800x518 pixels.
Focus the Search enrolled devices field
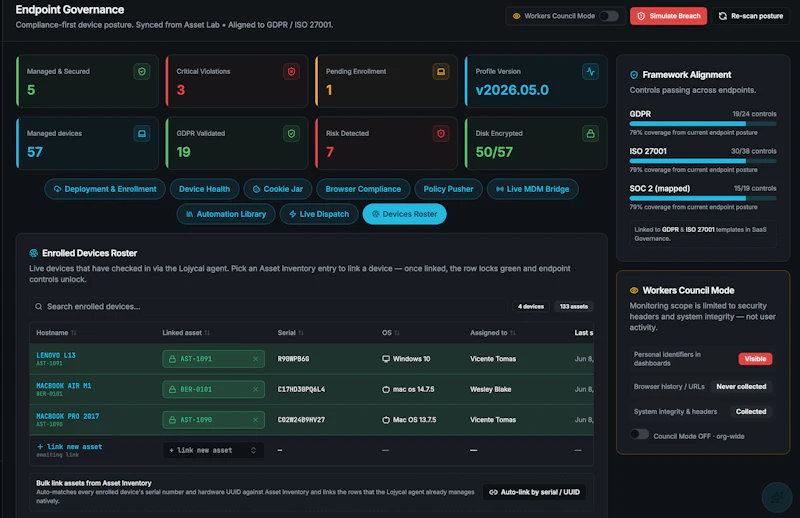pyautogui.click(x=269, y=307)
